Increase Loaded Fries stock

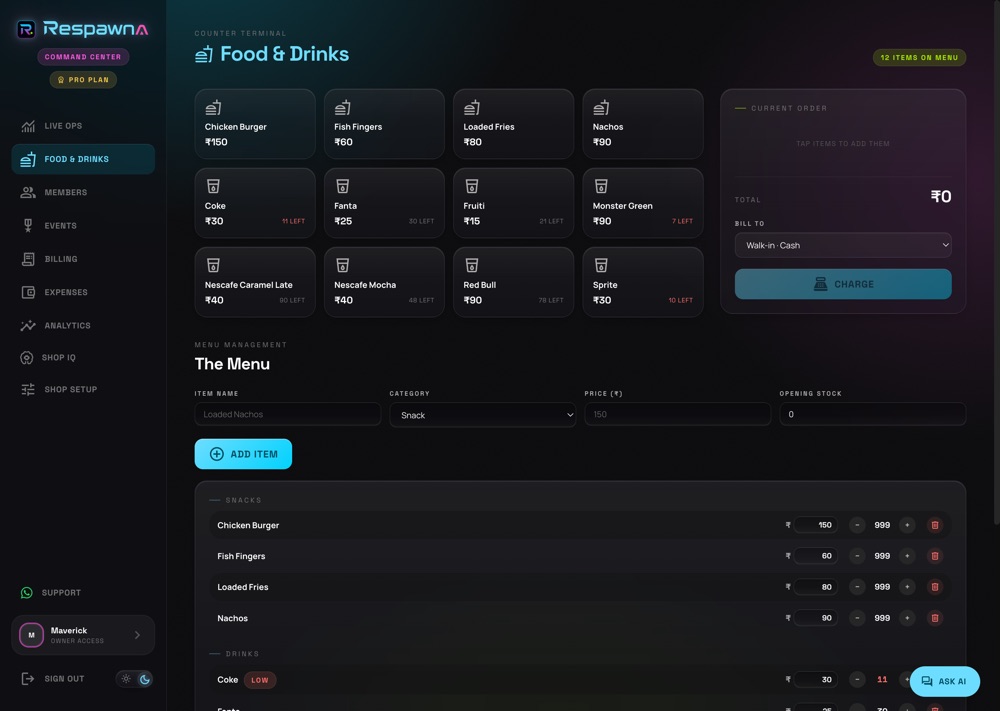(907, 587)
